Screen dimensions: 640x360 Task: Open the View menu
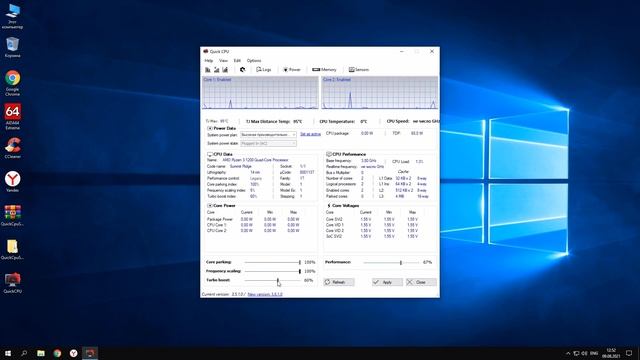[x=223, y=60]
